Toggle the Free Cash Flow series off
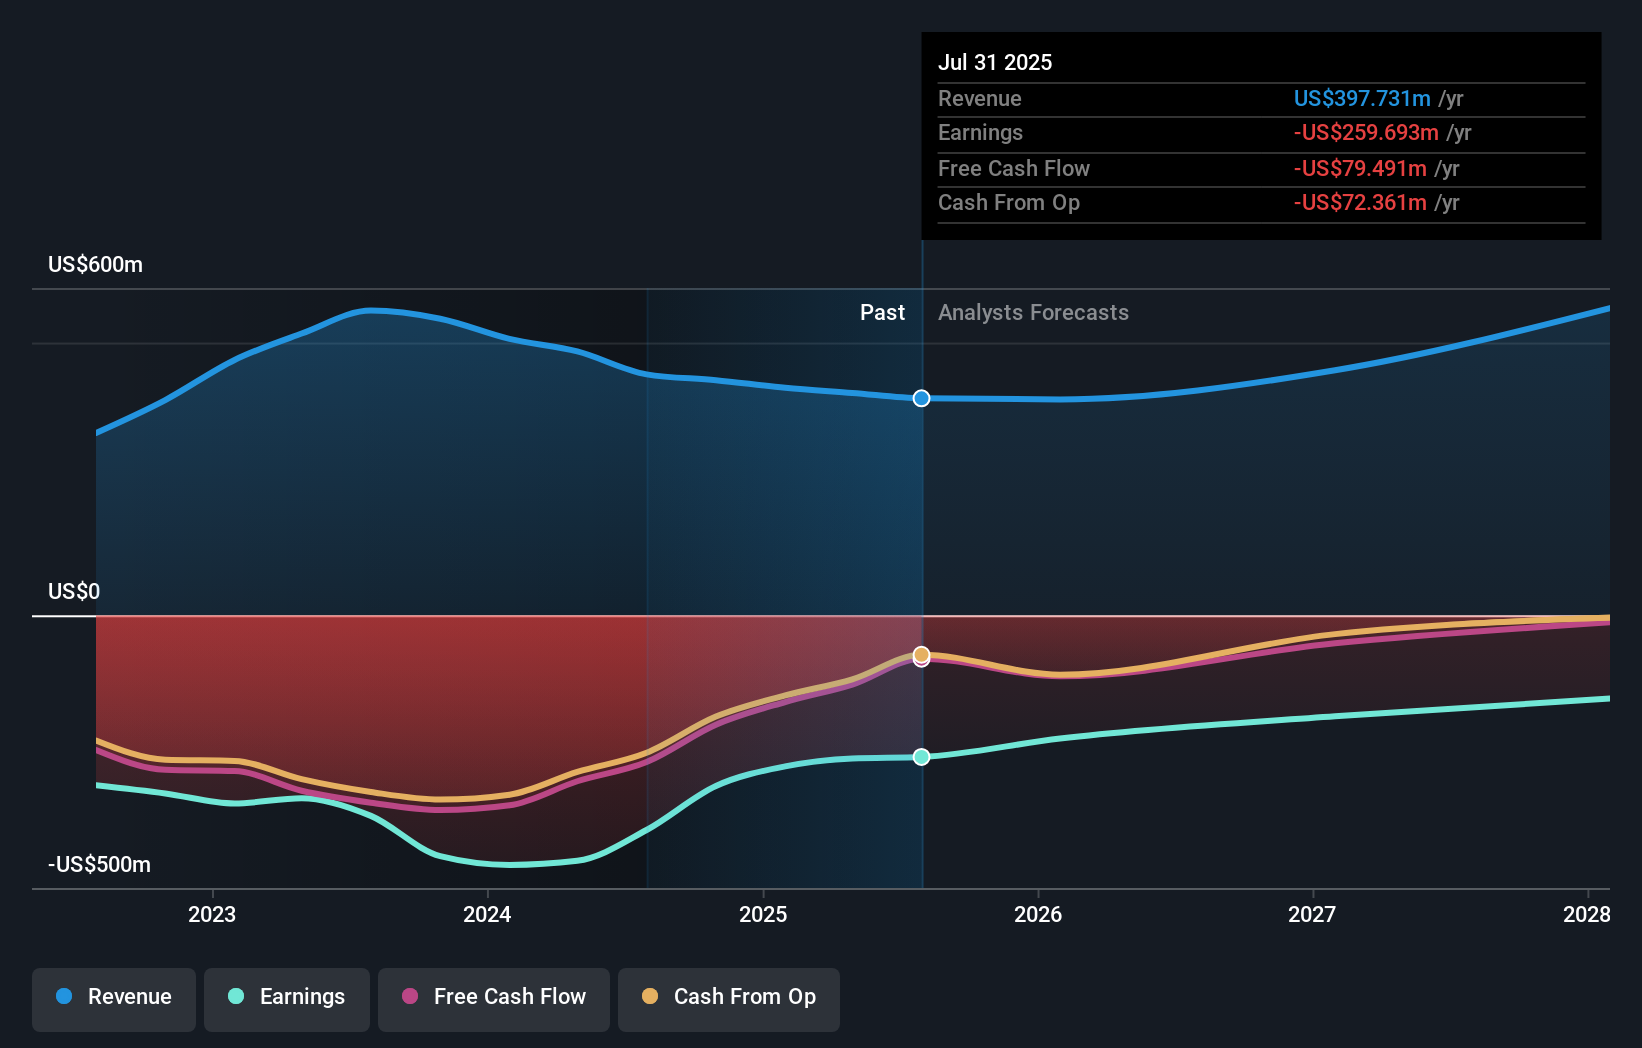 tap(494, 997)
